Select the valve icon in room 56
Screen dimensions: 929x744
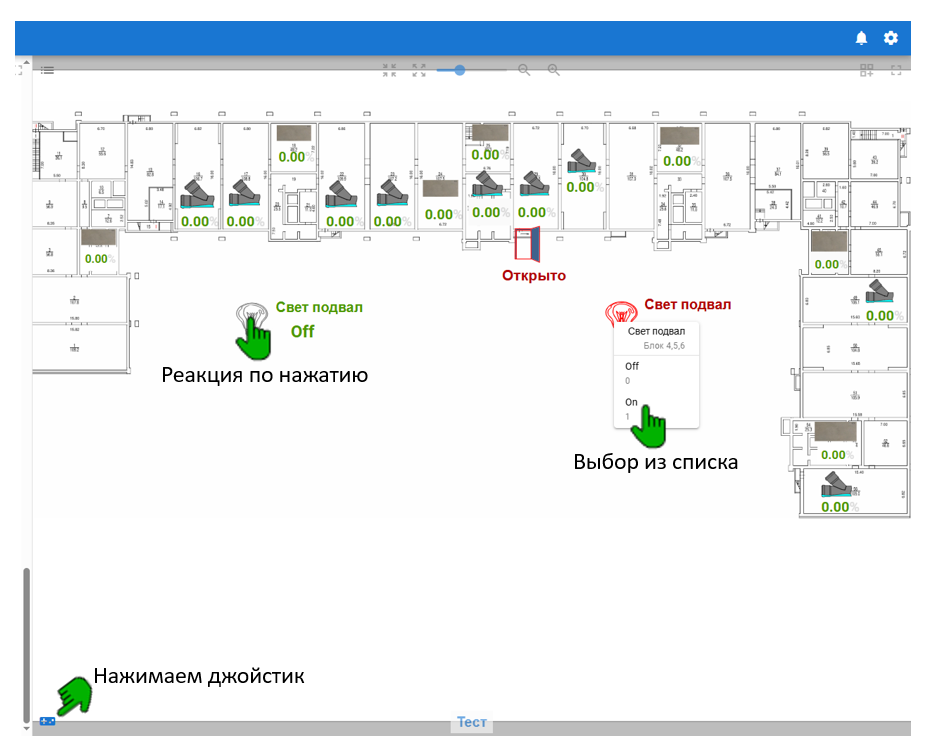837,485
